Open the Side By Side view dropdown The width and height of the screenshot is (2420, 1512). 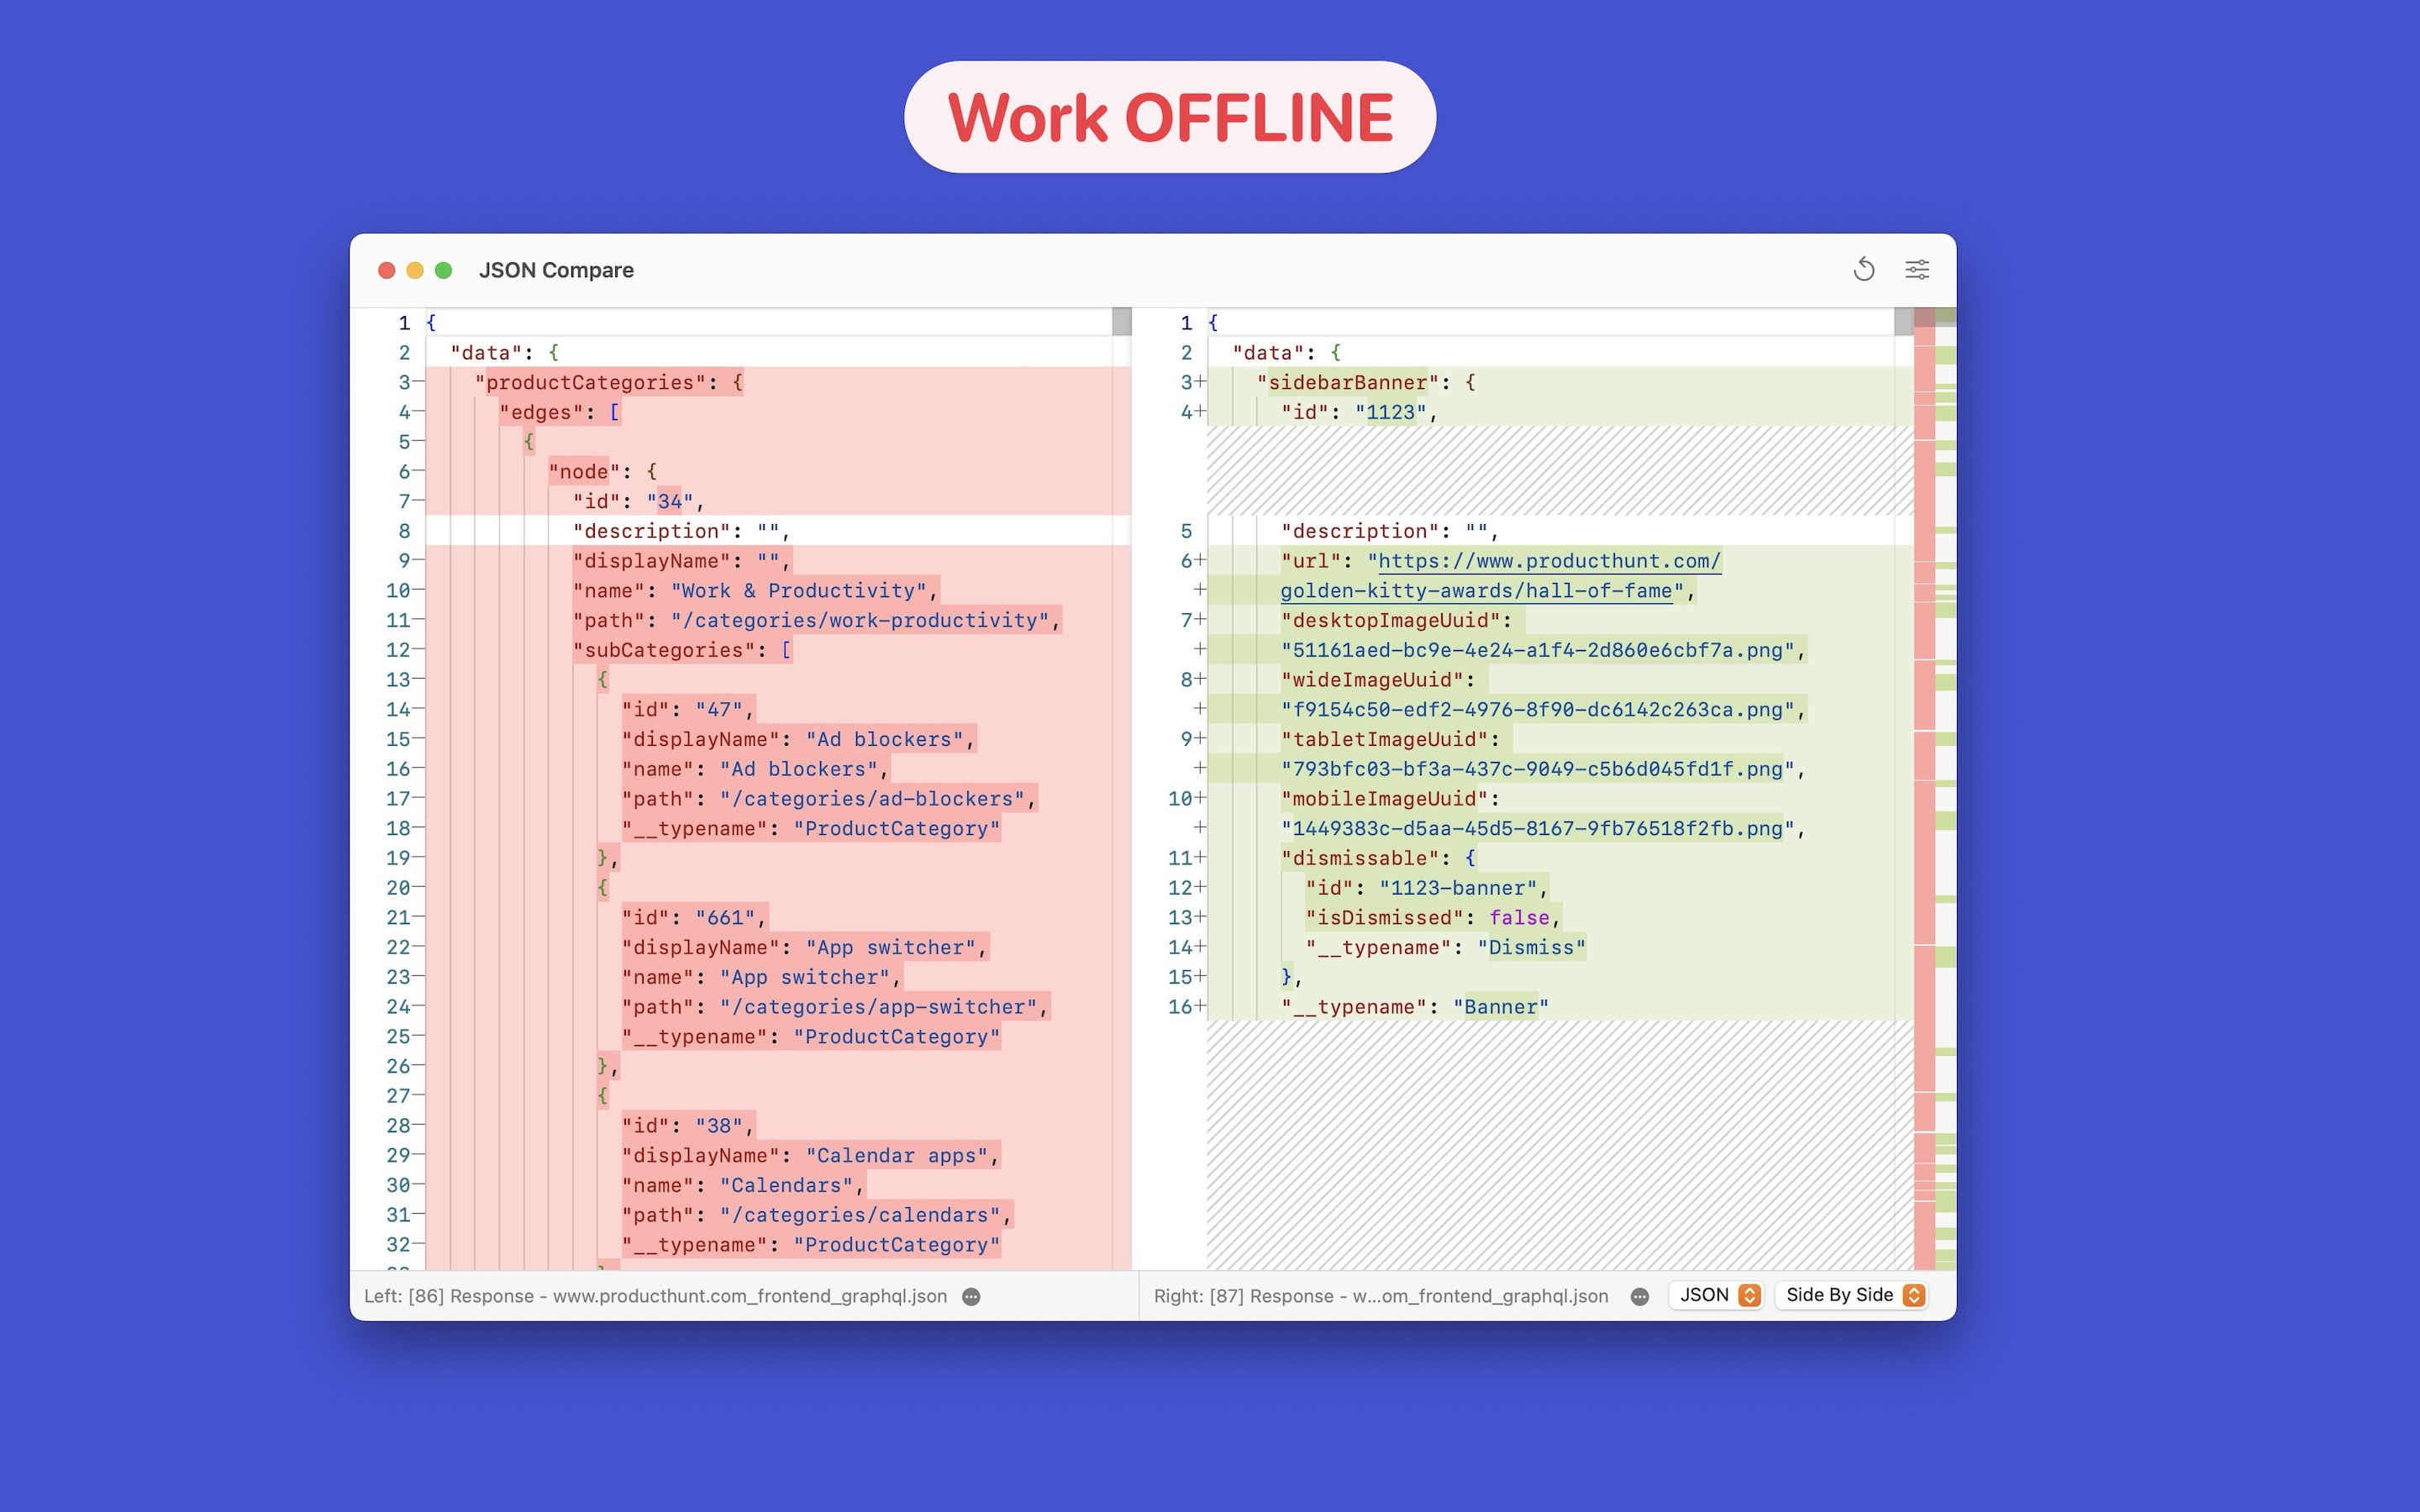pyautogui.click(x=1852, y=1295)
